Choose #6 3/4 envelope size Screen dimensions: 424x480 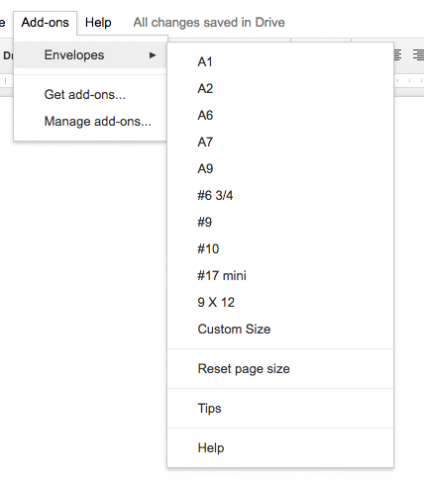point(280,195)
